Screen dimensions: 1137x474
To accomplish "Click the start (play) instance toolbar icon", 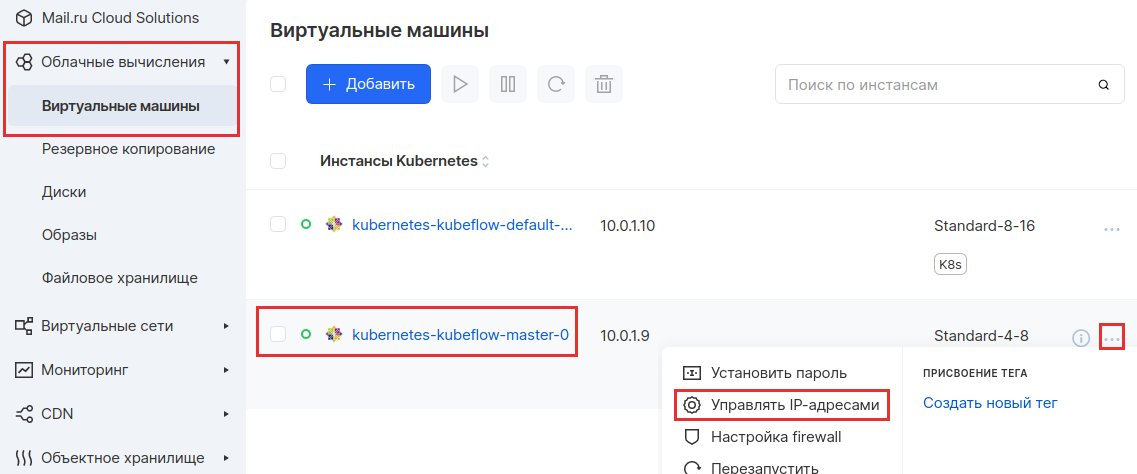I will pos(460,84).
